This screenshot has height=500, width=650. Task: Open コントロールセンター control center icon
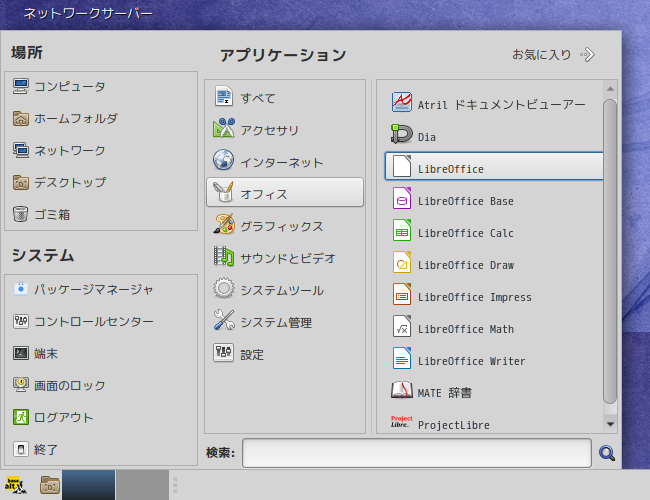click(x=20, y=321)
